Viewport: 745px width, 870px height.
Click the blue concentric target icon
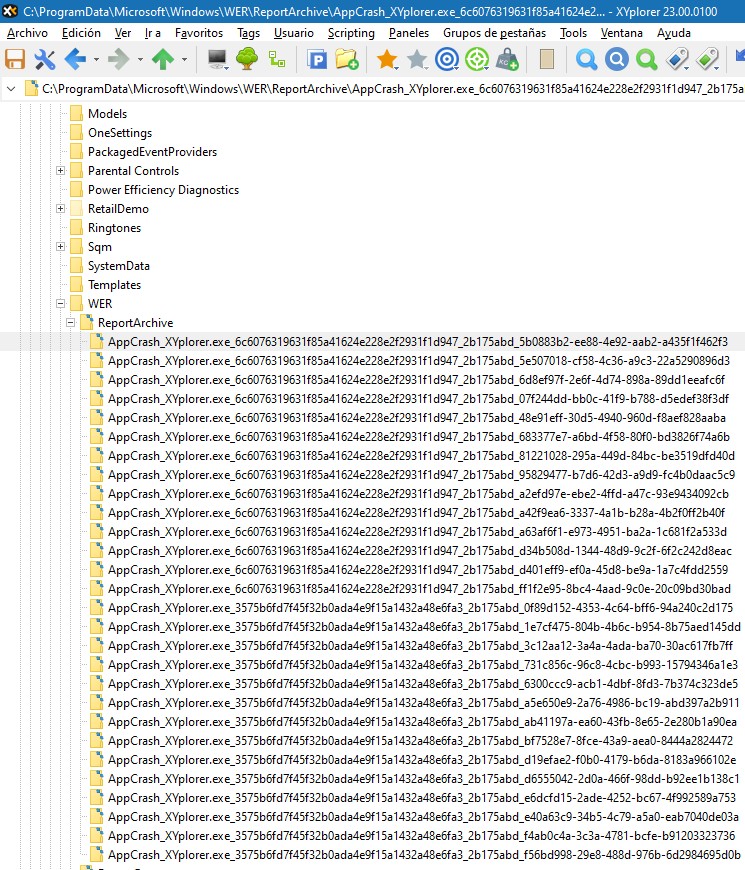pos(447,59)
